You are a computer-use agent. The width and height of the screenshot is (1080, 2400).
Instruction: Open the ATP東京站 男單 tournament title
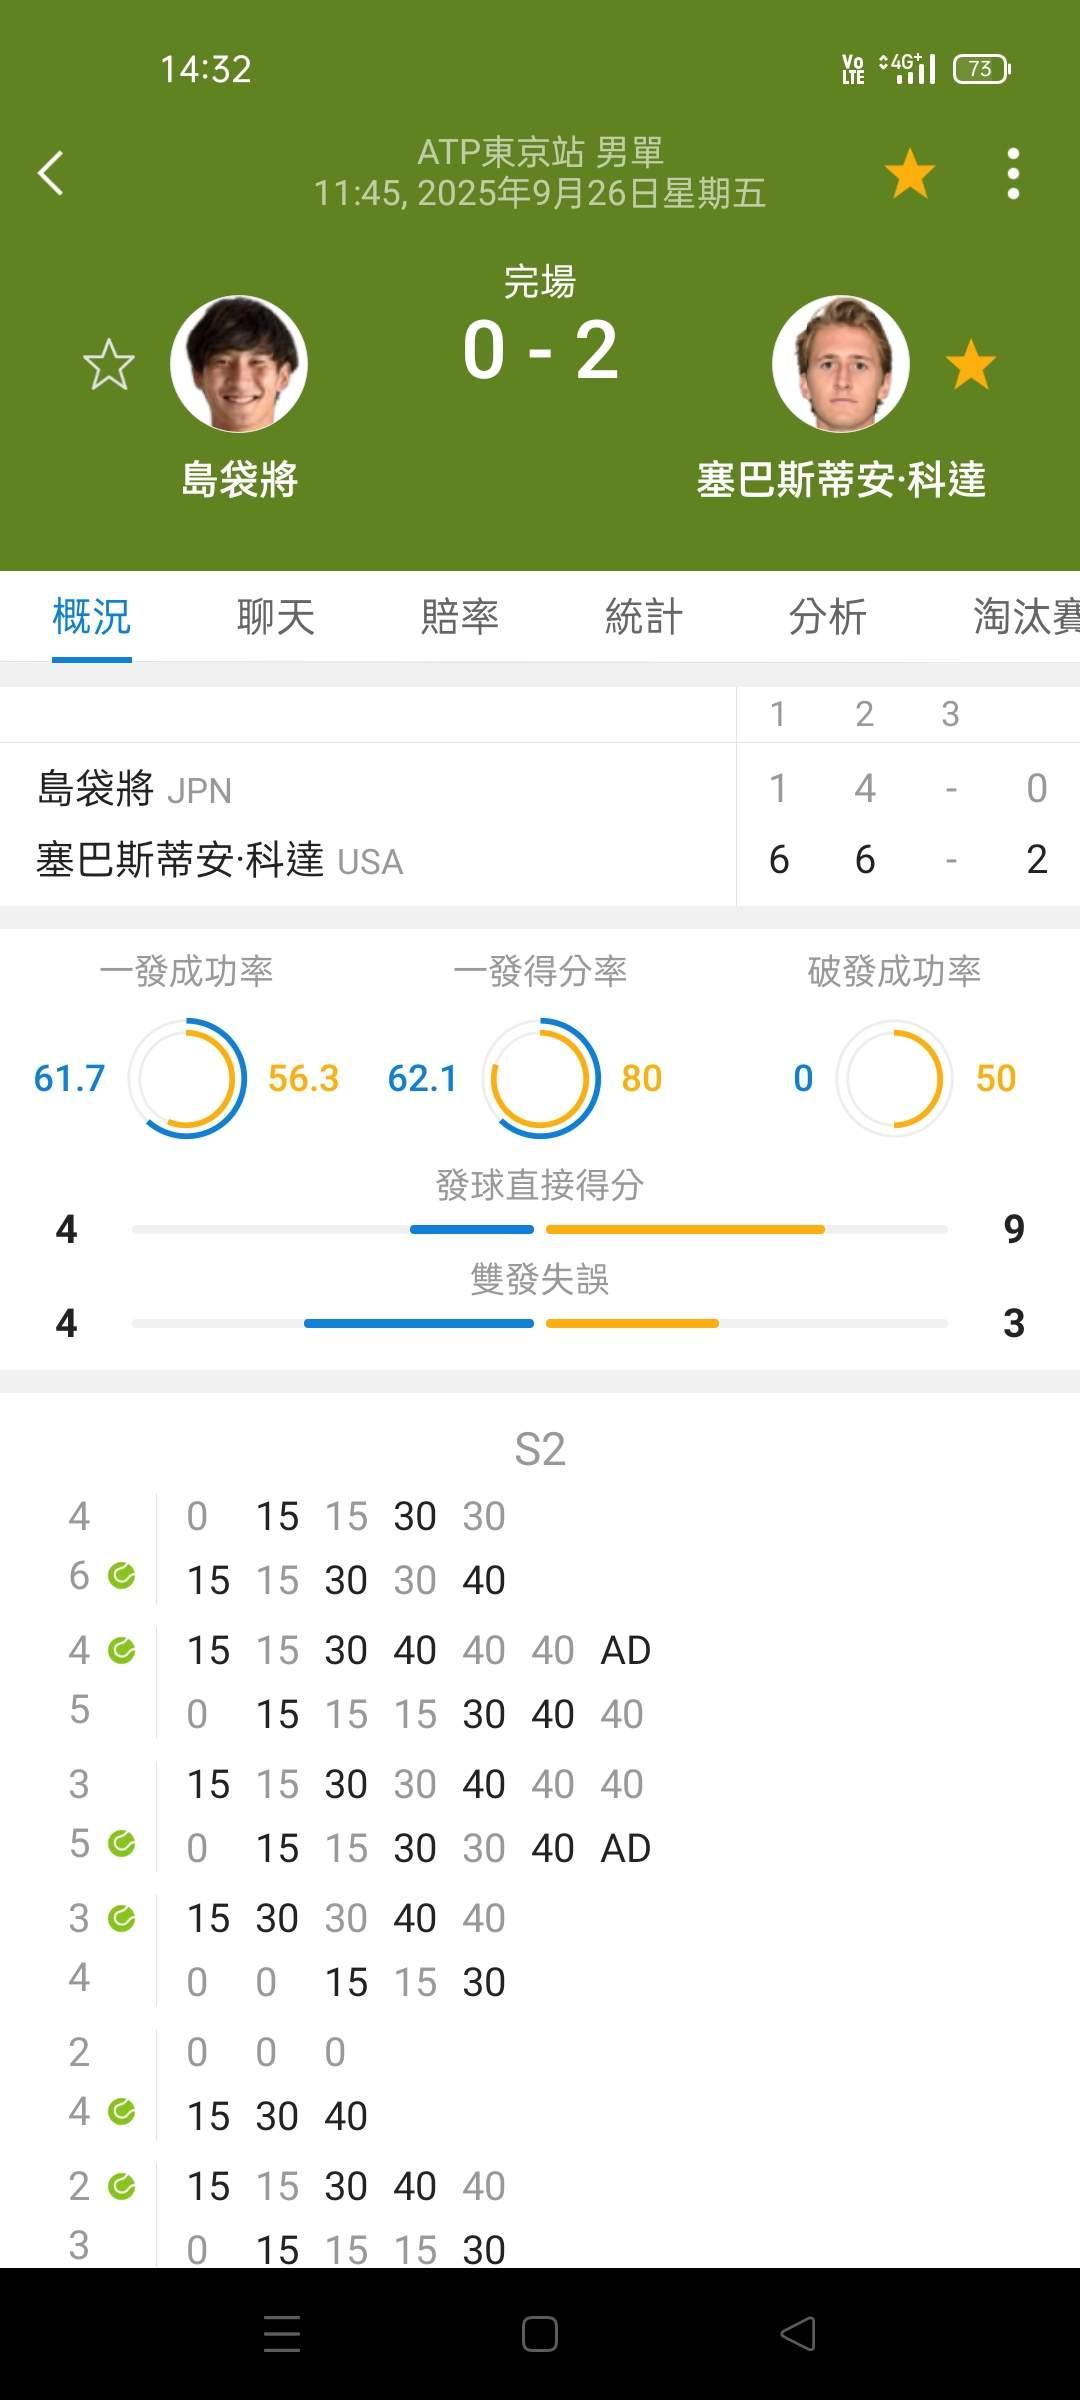pos(540,152)
